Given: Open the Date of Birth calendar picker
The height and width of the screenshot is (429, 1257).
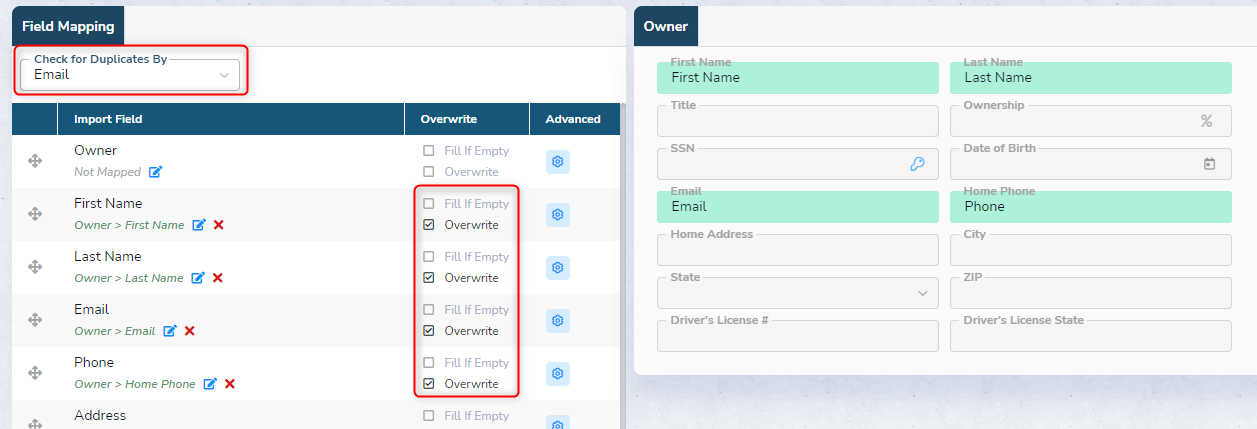Looking at the screenshot, I should [1209, 164].
